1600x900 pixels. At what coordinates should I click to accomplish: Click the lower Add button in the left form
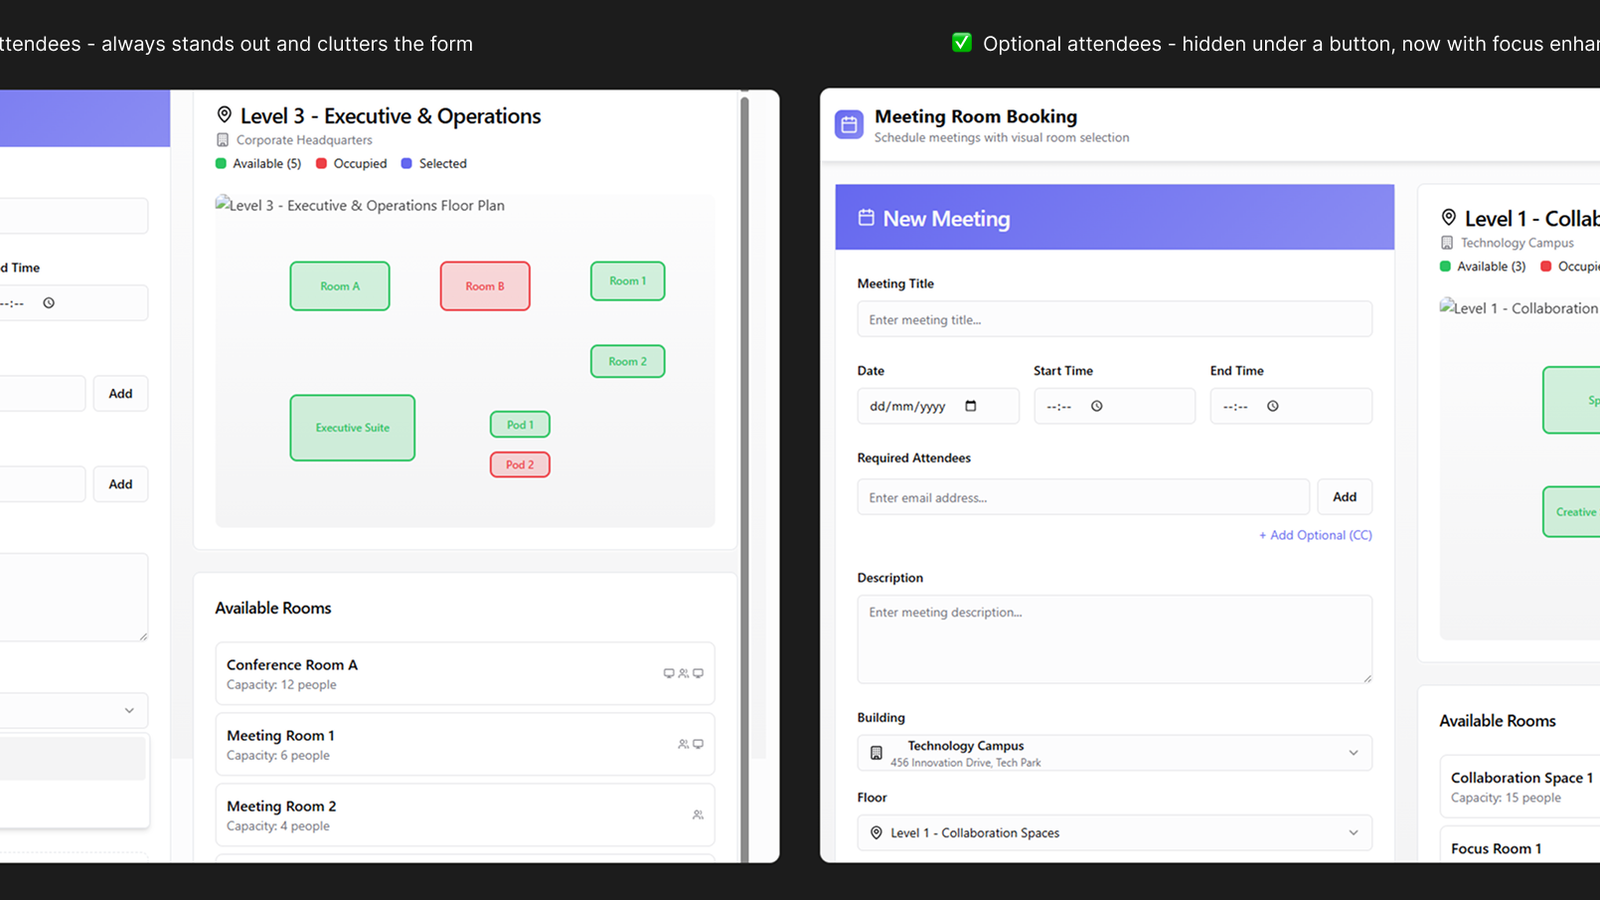coord(121,484)
